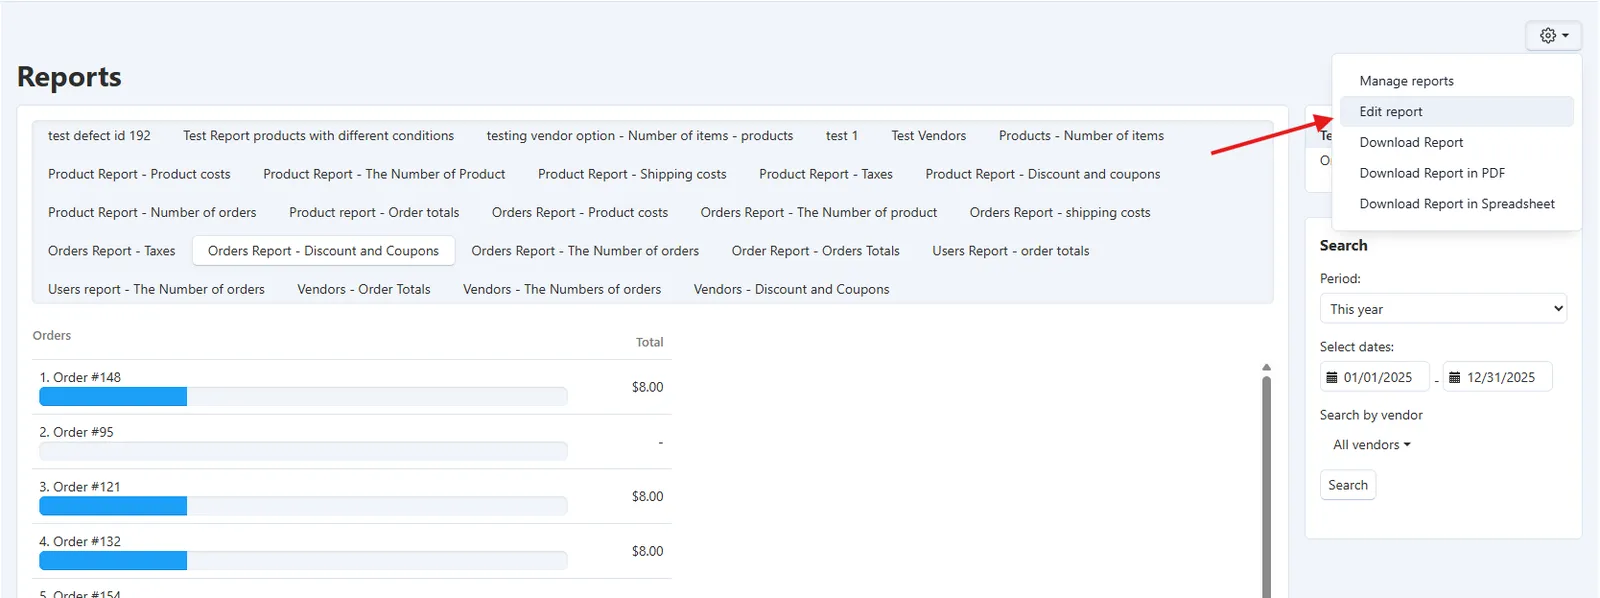
Task: Open Product report - Order totals tab
Action: (374, 213)
